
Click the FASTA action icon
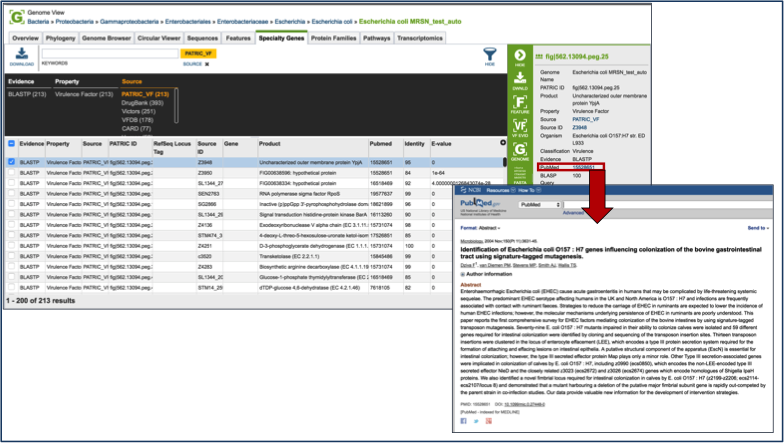[520, 174]
